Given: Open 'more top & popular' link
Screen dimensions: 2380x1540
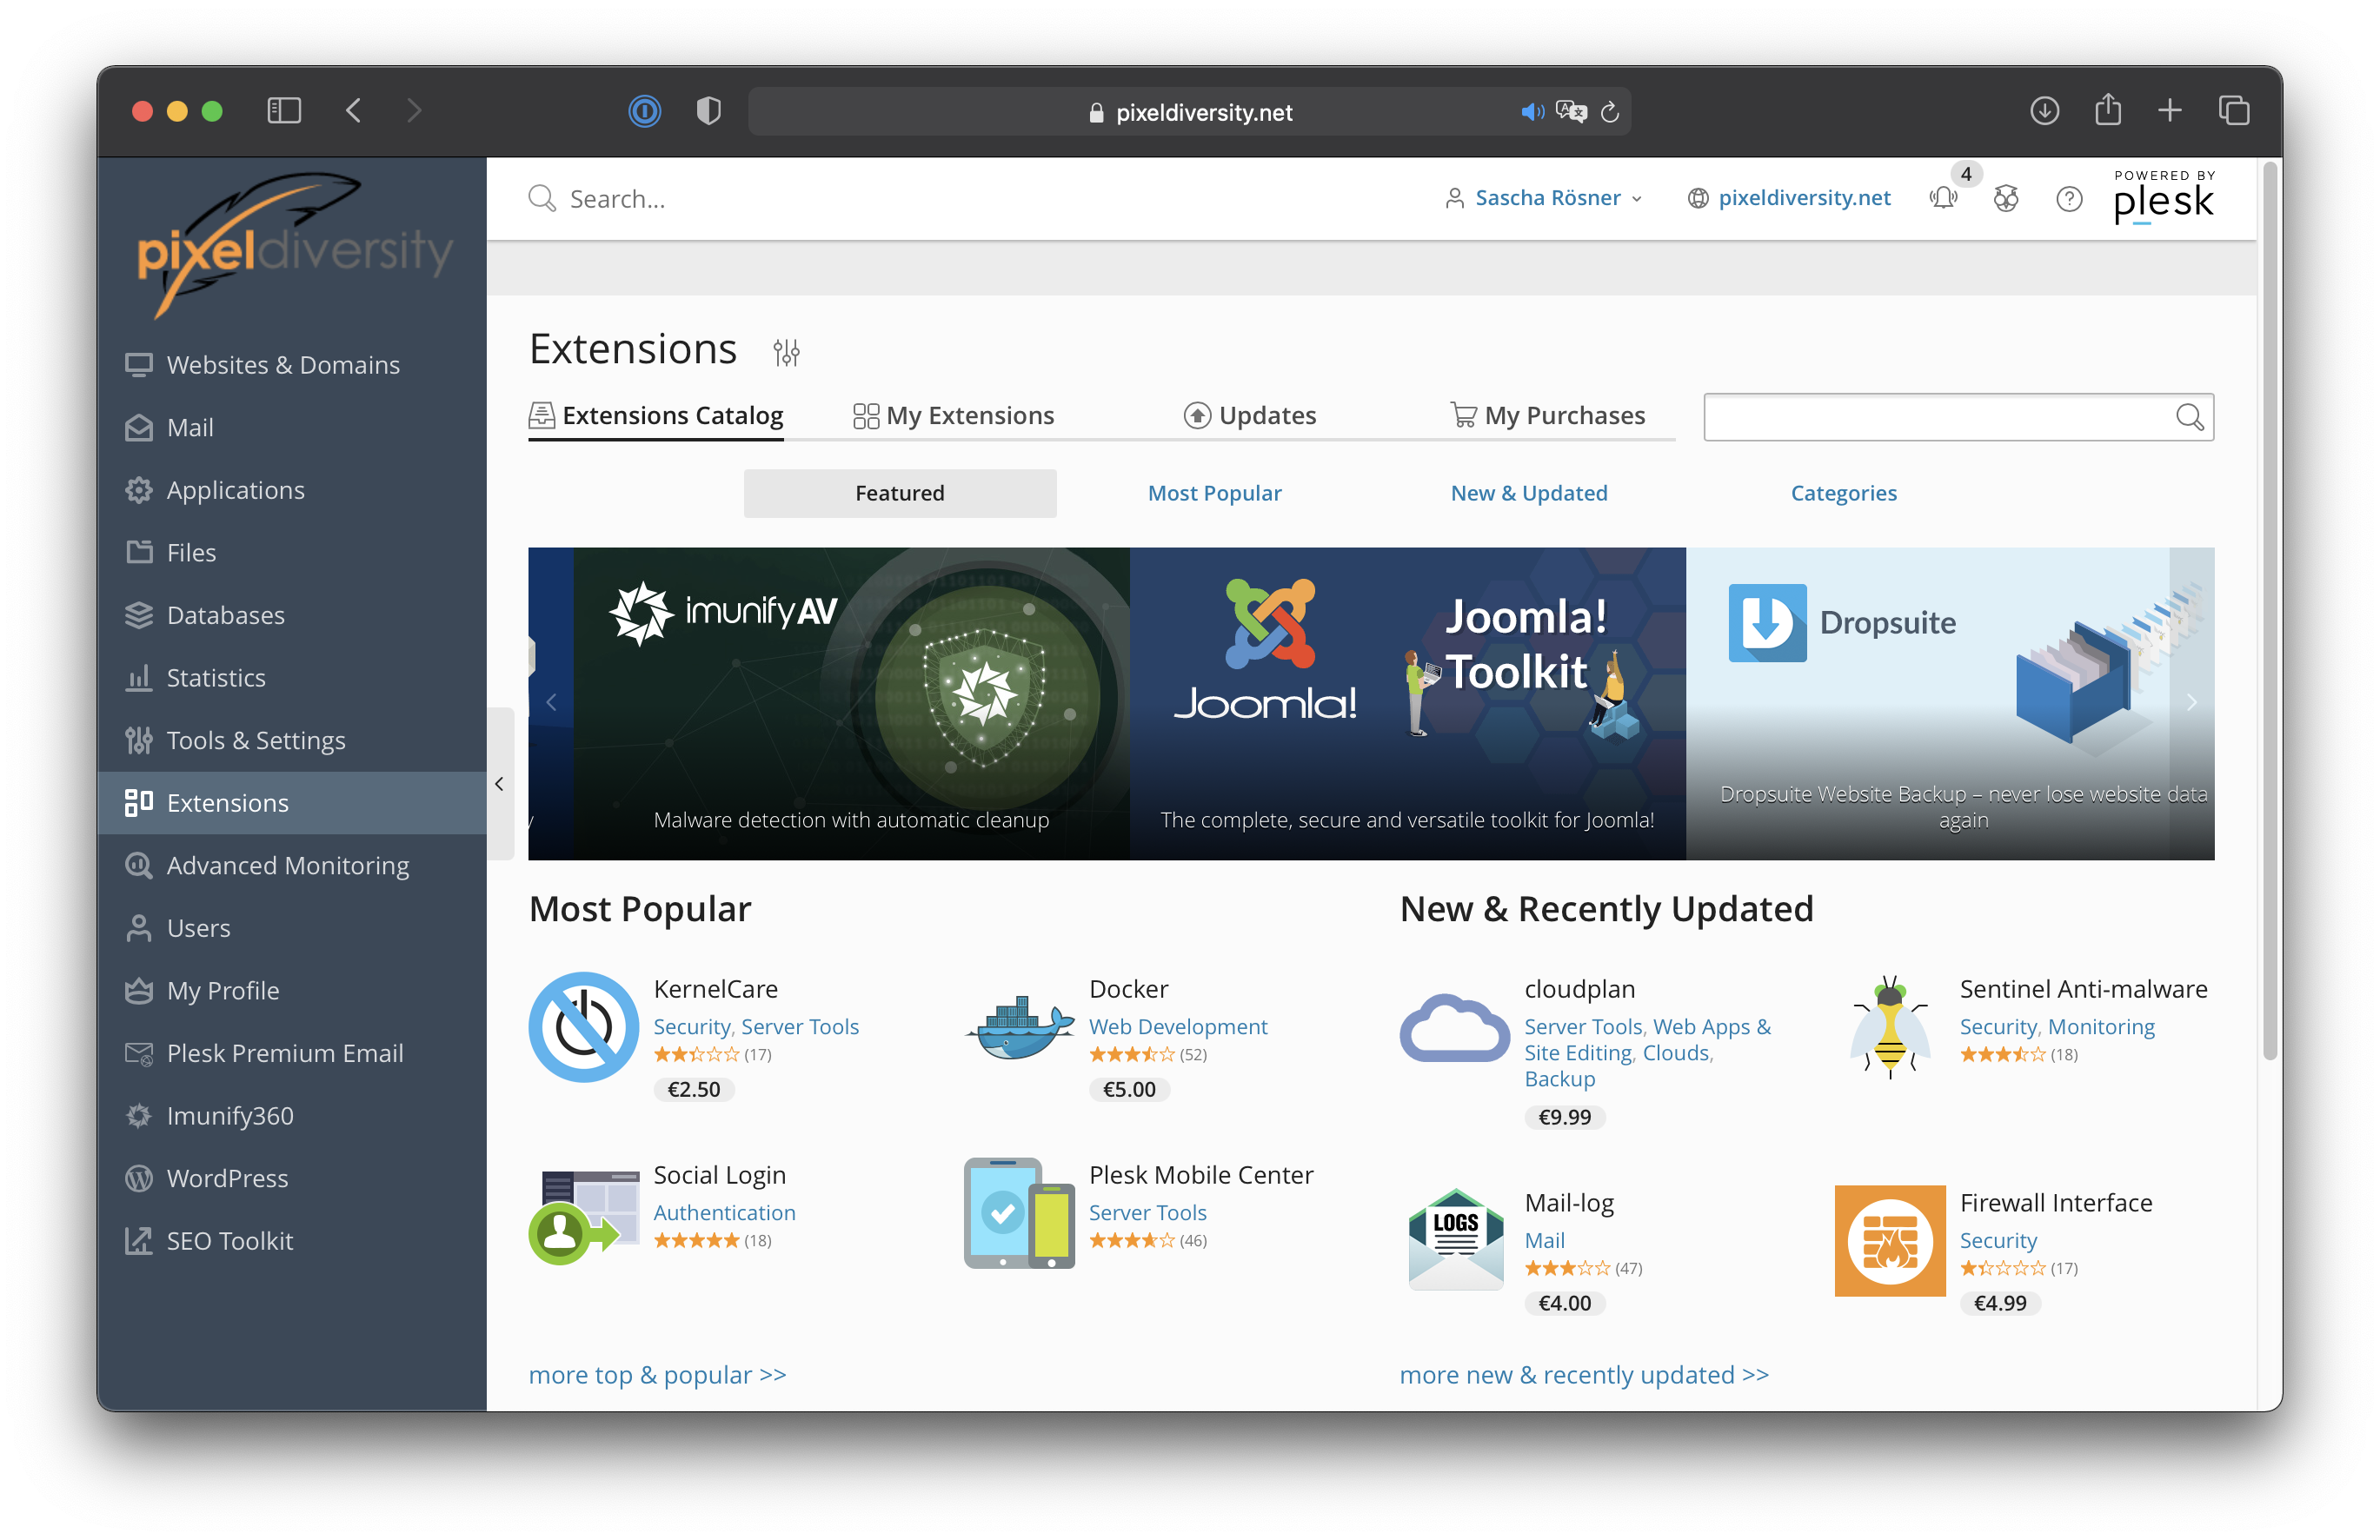Looking at the screenshot, I should coord(657,1374).
